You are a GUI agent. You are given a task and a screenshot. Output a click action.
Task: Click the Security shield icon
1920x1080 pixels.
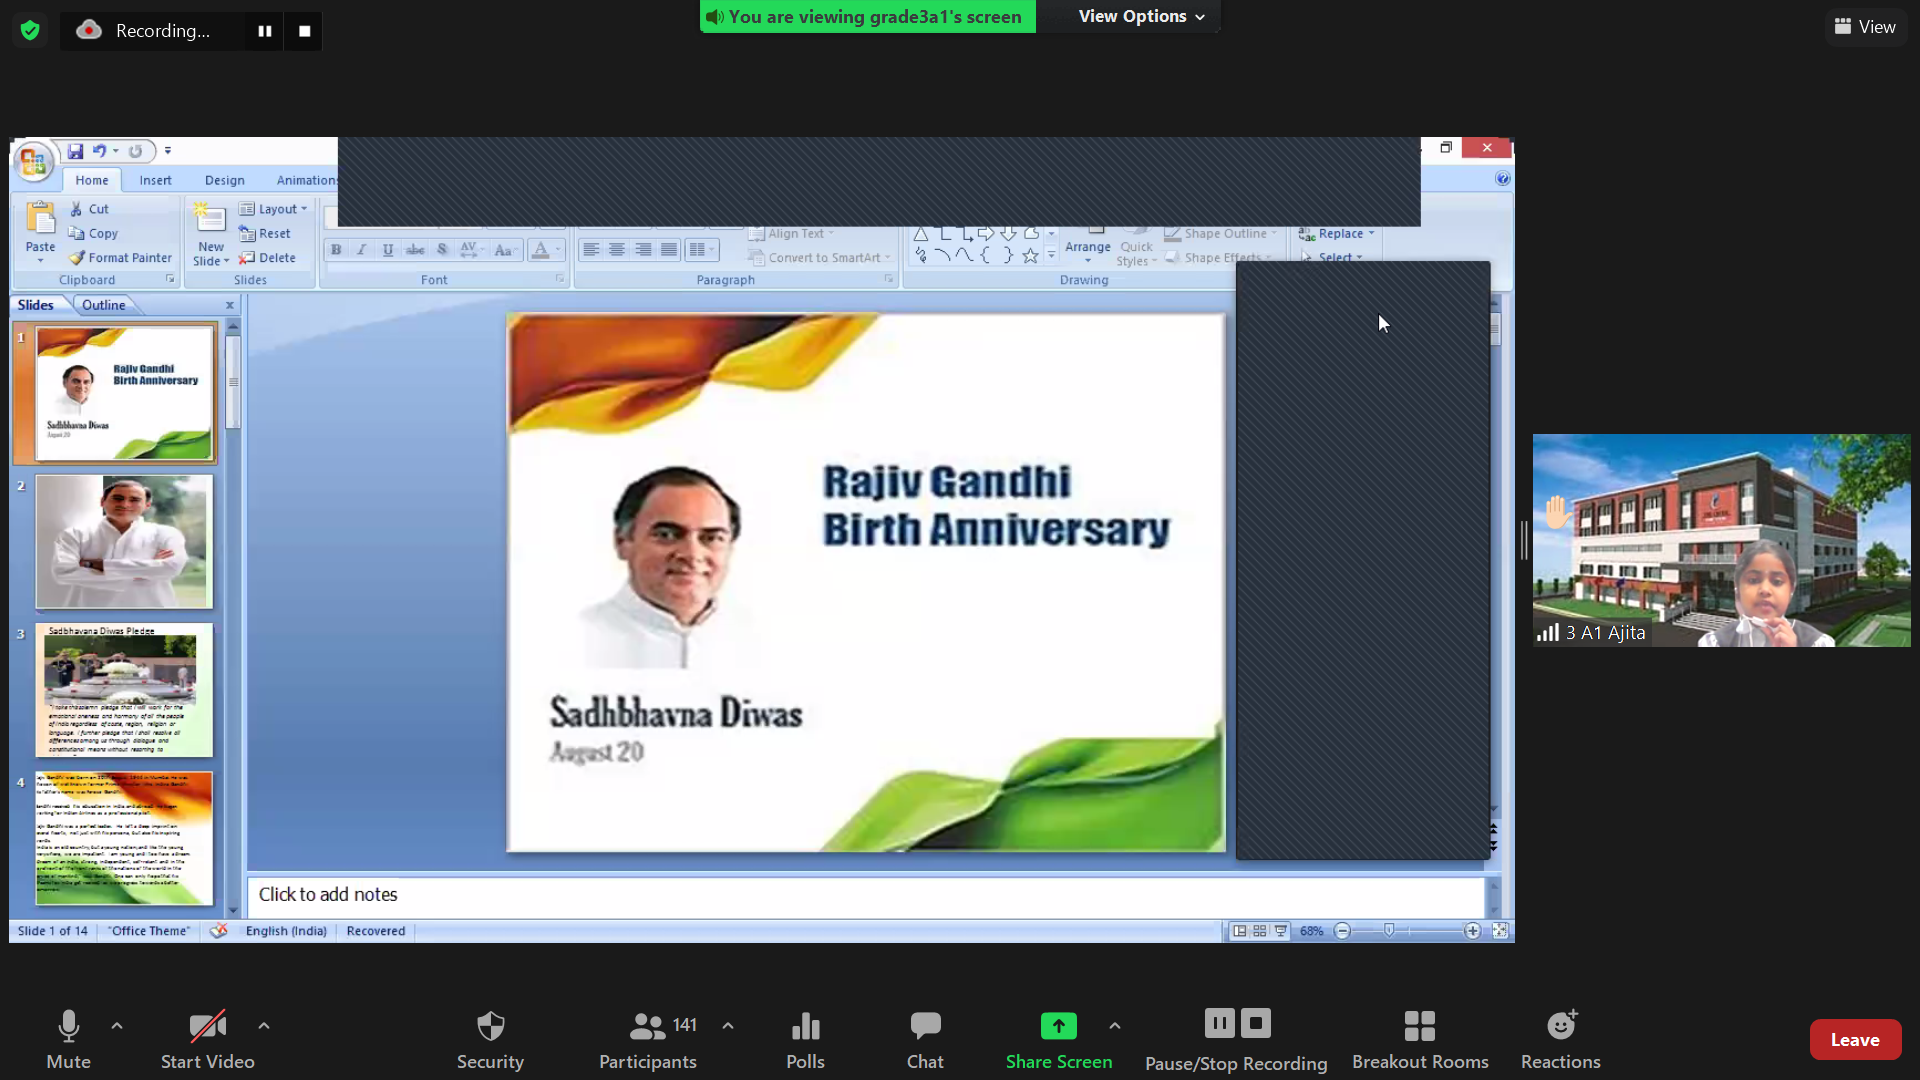tap(490, 1026)
